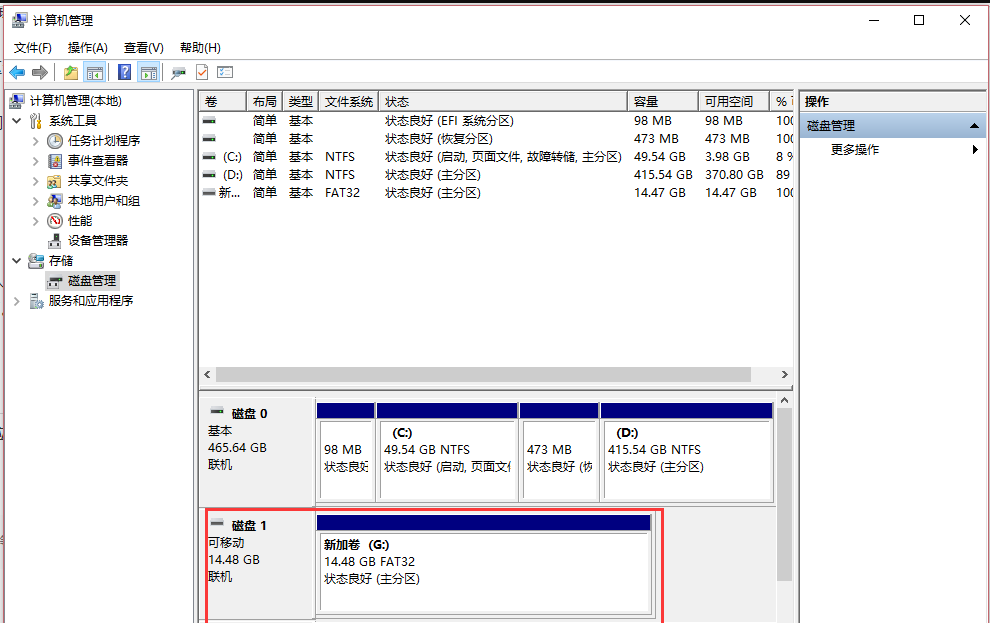Expand the 服务和应用程序 tree node
The height and width of the screenshot is (623, 990).
(x=16, y=300)
